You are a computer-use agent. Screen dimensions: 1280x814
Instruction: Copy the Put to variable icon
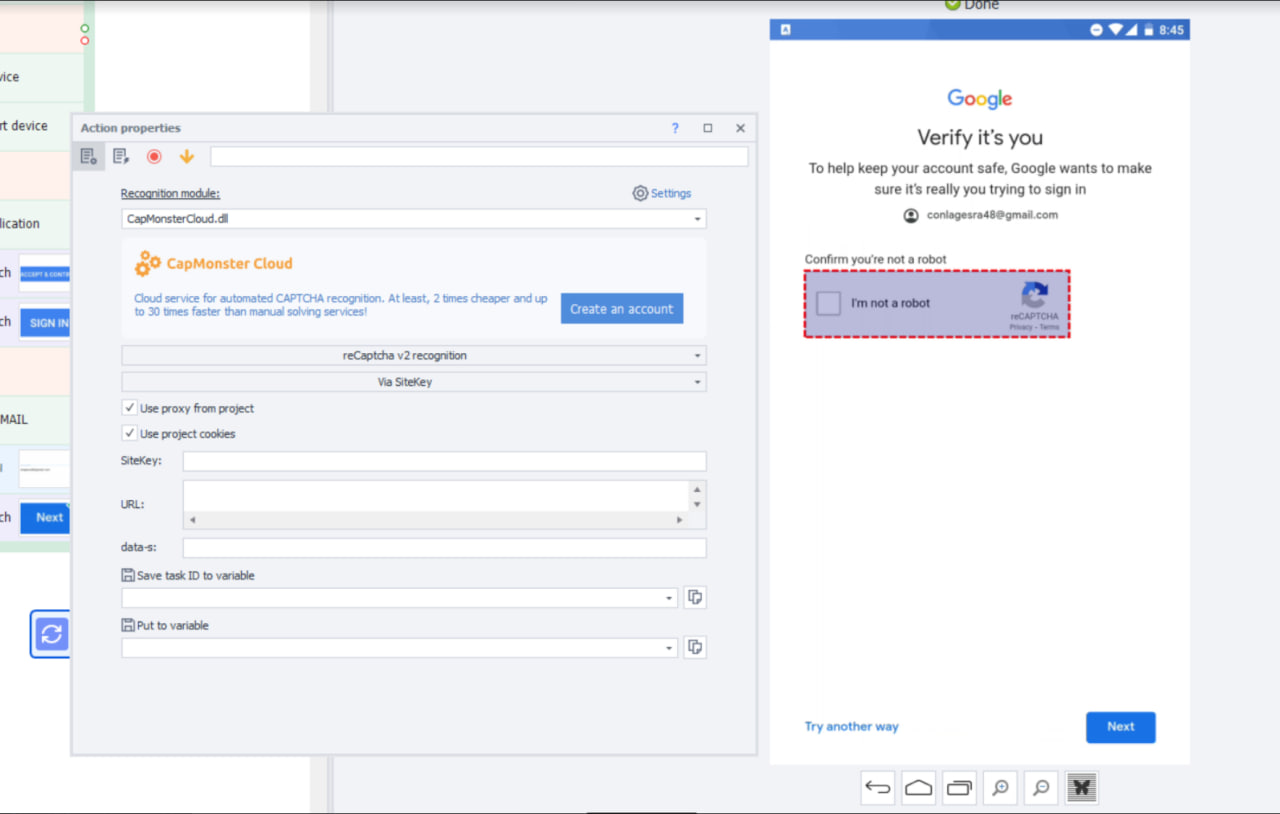(695, 647)
